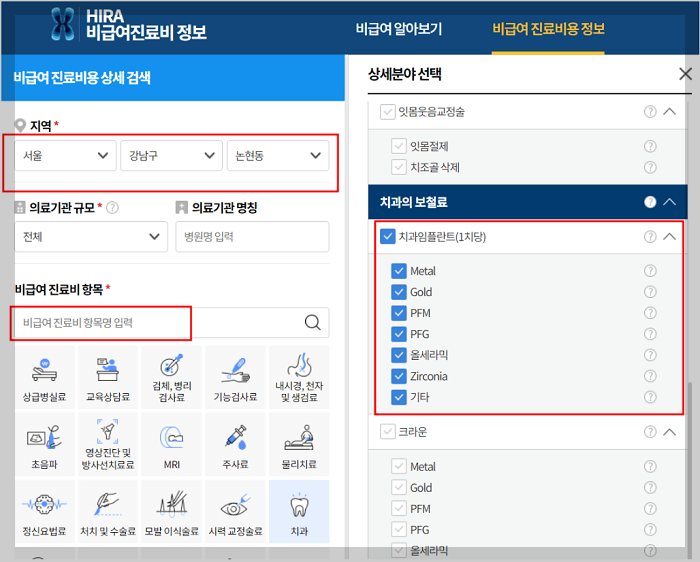
Task: Check the 치조골 삭제 checkbox
Action: pos(399,167)
